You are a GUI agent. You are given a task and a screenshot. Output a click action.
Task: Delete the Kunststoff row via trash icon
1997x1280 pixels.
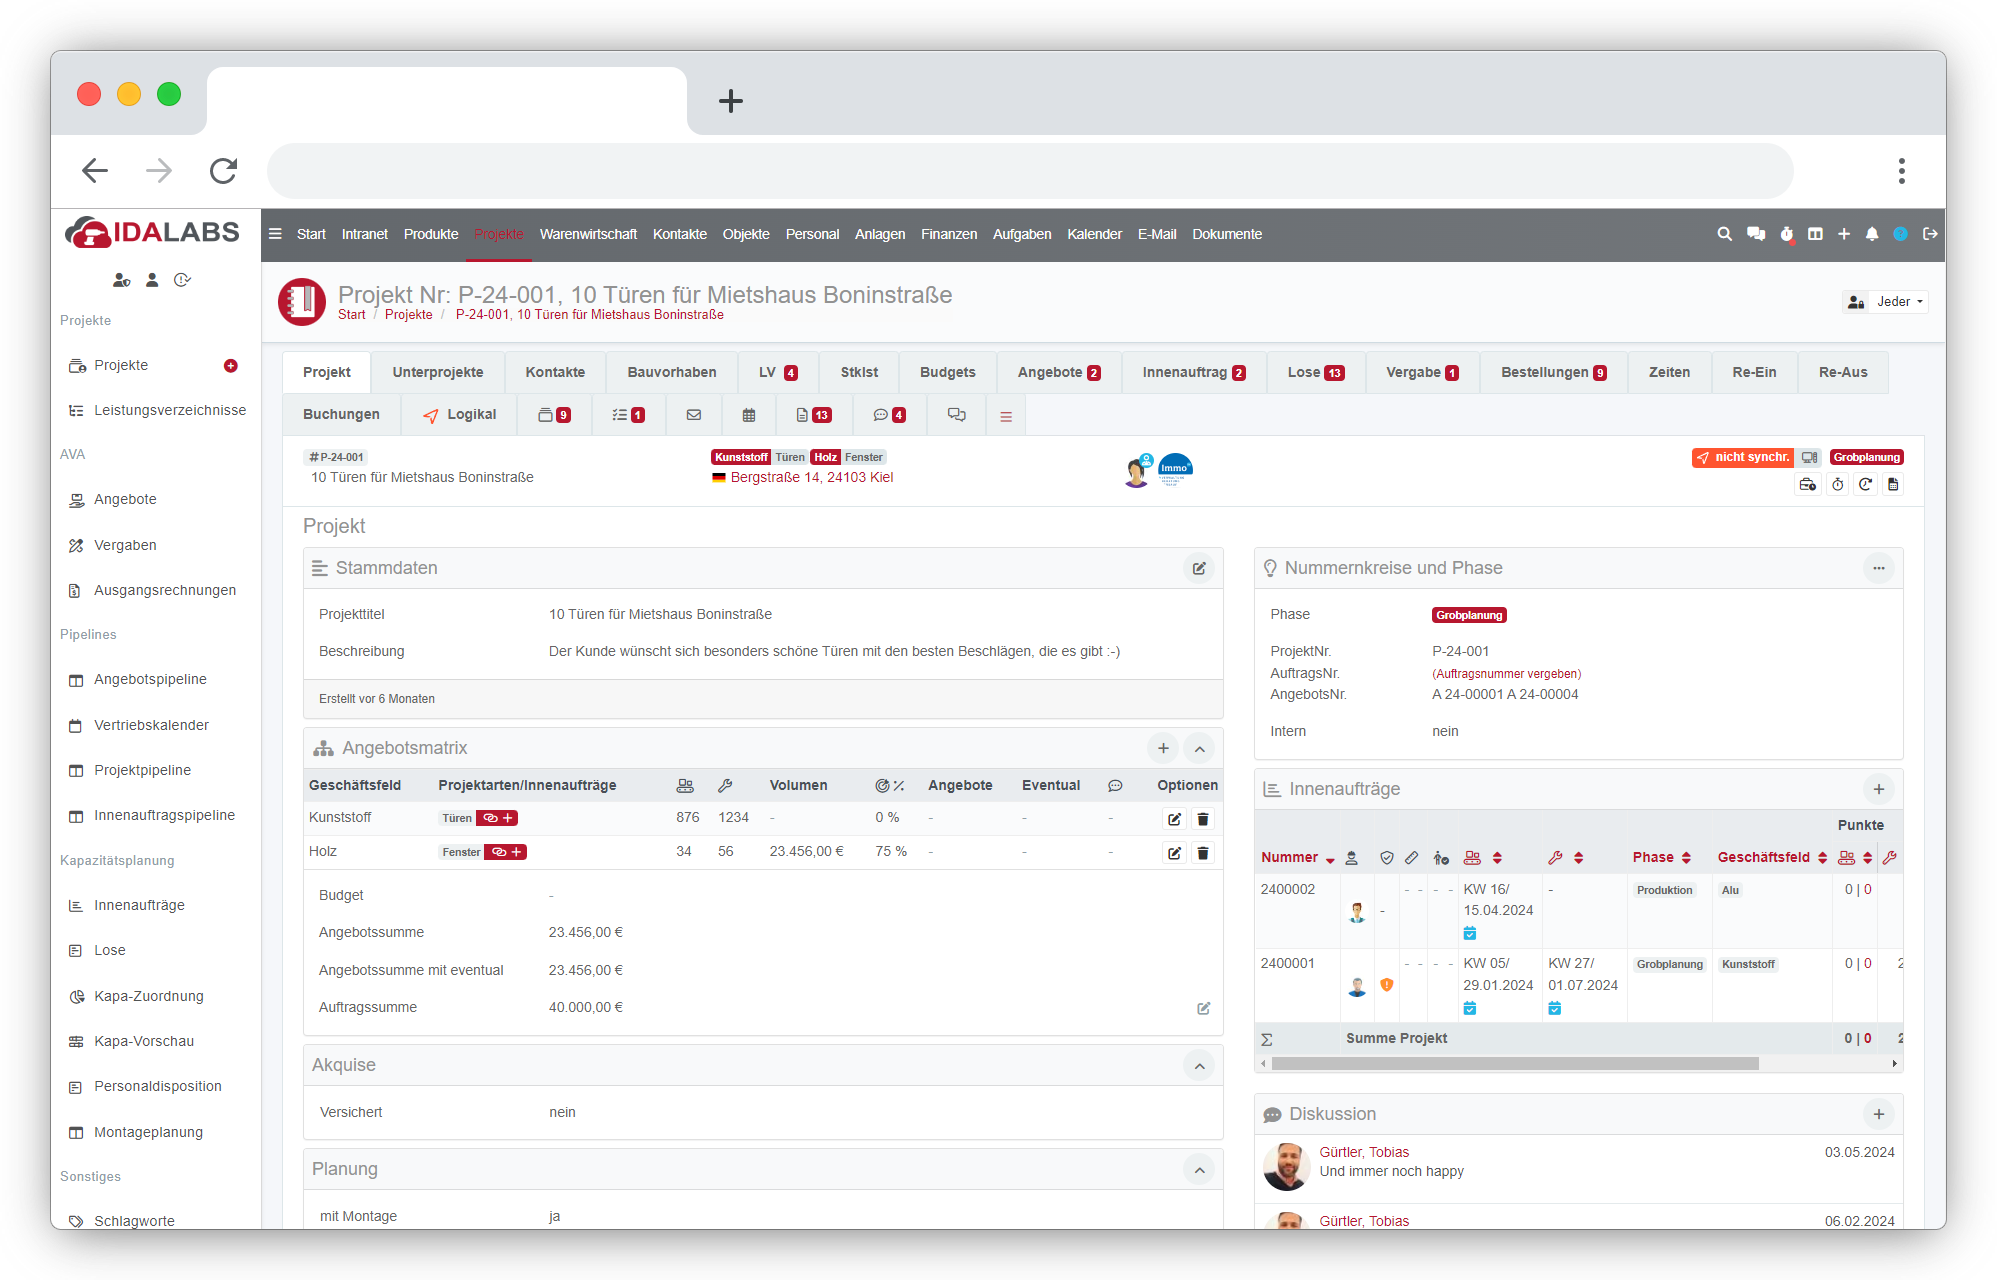(1203, 819)
